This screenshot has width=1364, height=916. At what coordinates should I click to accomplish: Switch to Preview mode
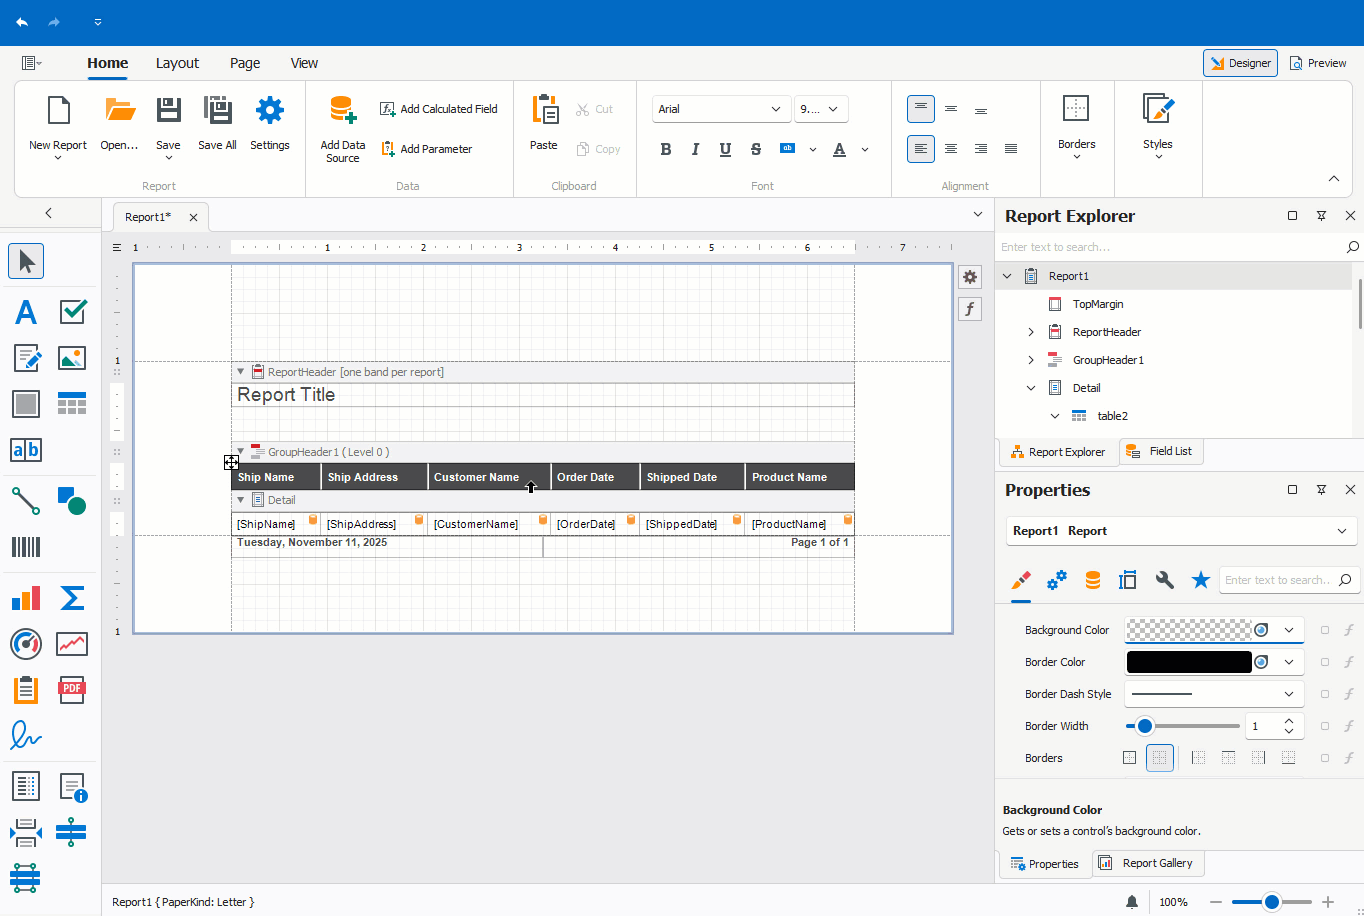[1318, 62]
